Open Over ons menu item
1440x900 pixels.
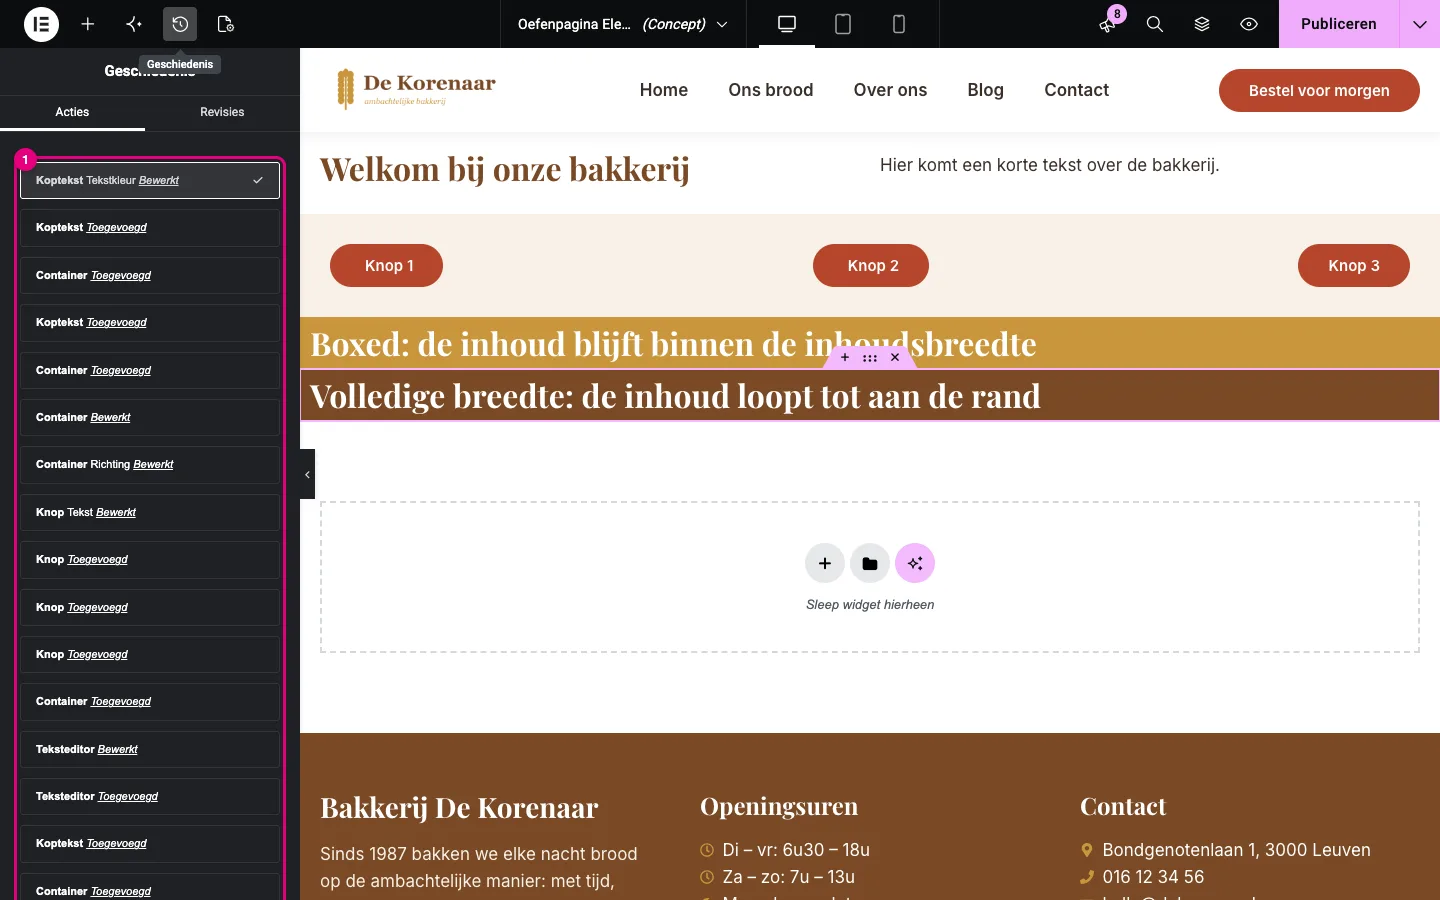point(890,90)
